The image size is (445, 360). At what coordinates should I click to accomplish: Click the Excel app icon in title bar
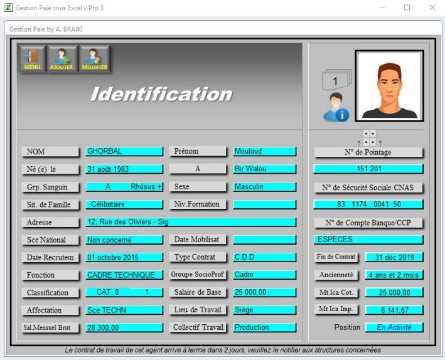(8, 7)
